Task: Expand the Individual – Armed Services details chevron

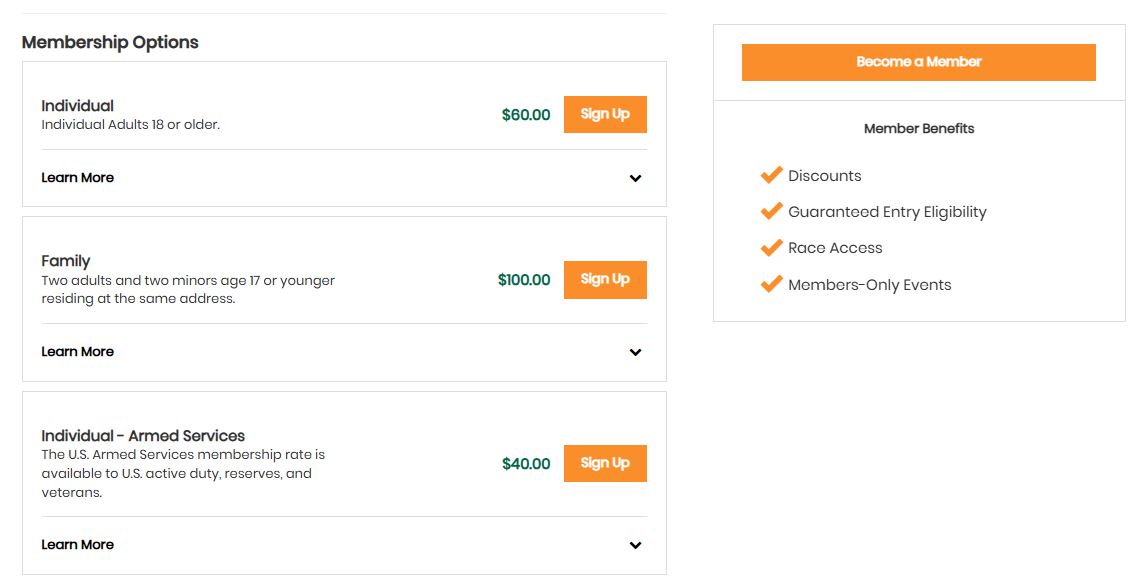Action: [x=635, y=545]
